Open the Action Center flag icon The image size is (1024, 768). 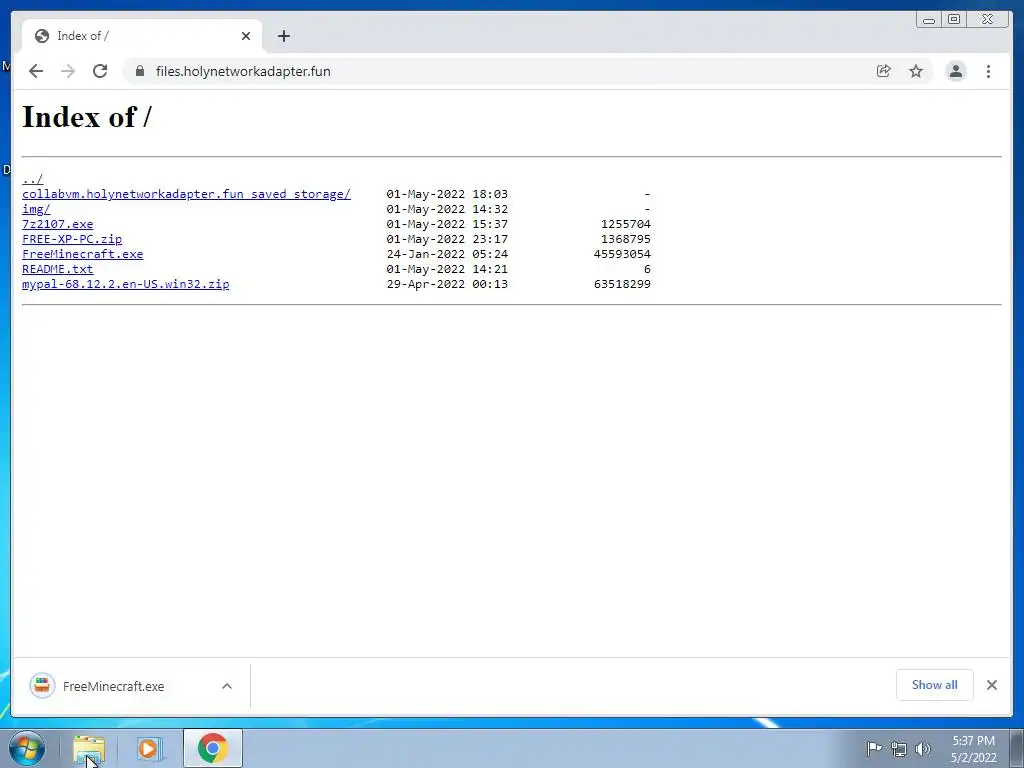[x=874, y=748]
